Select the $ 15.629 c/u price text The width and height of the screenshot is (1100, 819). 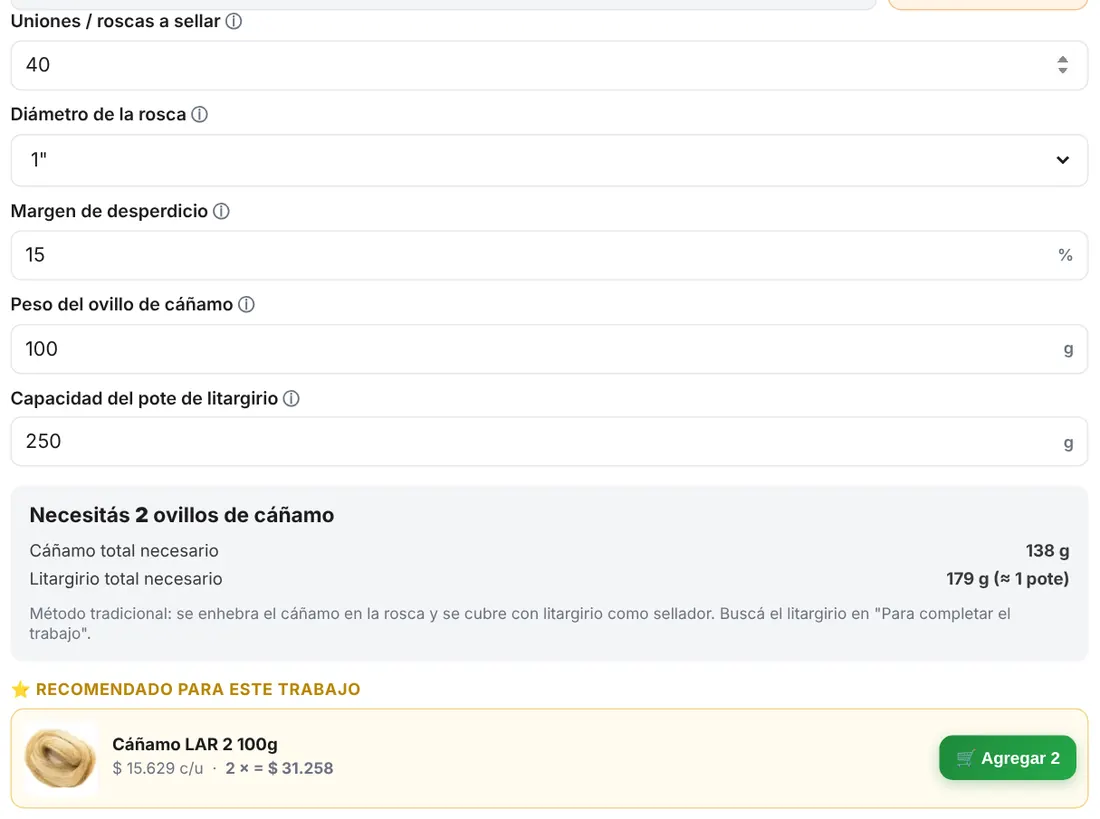coord(158,768)
